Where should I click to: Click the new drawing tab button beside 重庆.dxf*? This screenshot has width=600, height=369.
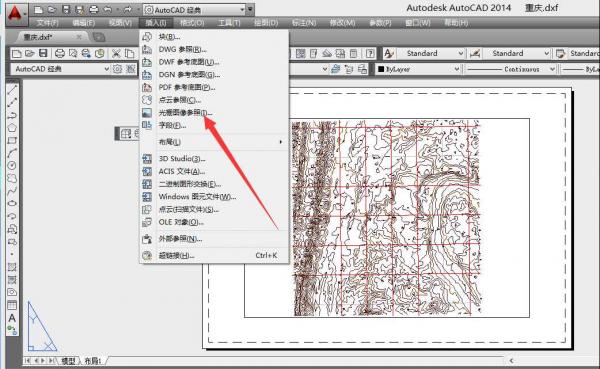pos(99,37)
